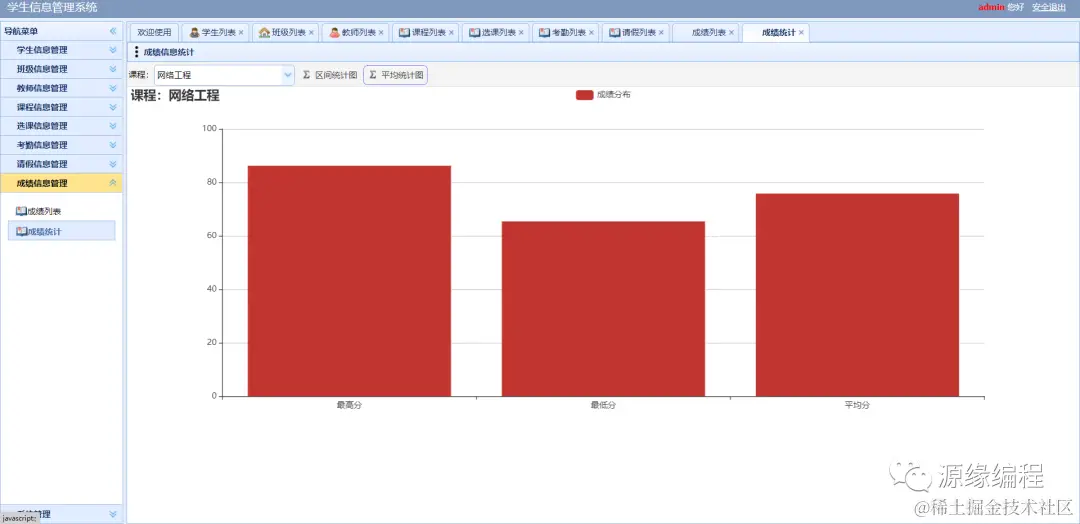Click the house icon on 班级列表 tab
1080x524 pixels.
point(264,32)
